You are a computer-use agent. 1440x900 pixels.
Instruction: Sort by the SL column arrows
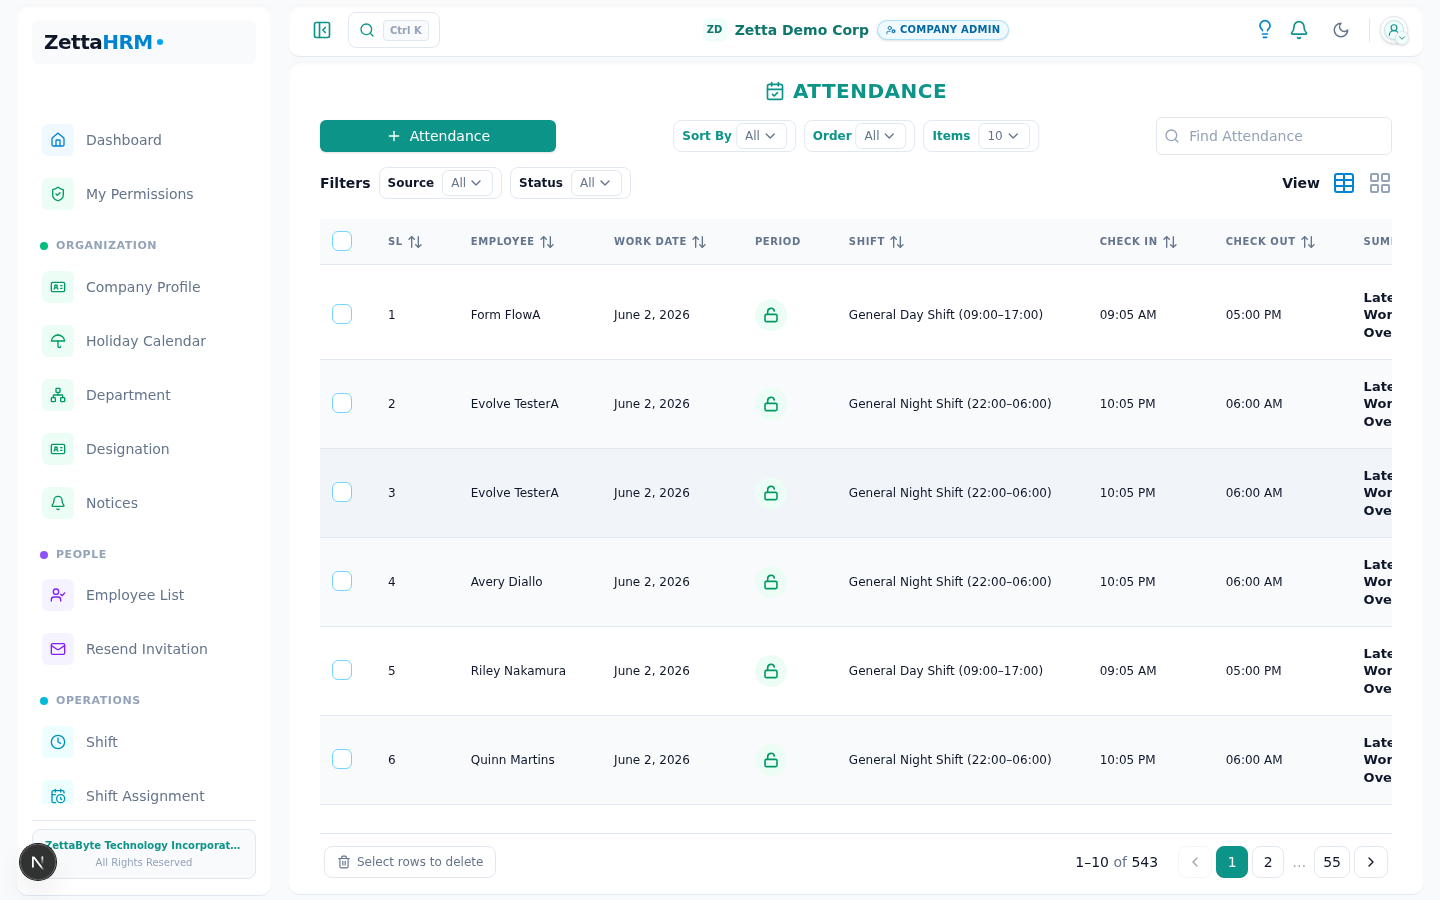pyautogui.click(x=415, y=242)
